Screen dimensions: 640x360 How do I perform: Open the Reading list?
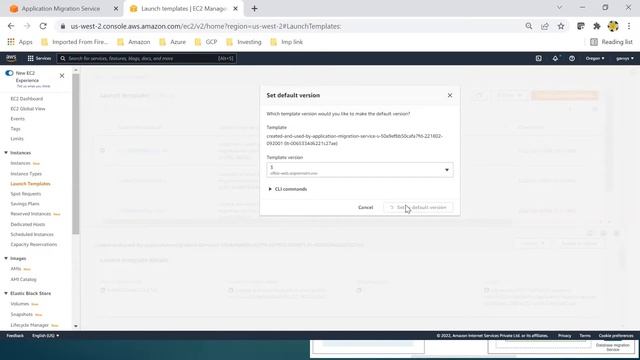pos(611,42)
